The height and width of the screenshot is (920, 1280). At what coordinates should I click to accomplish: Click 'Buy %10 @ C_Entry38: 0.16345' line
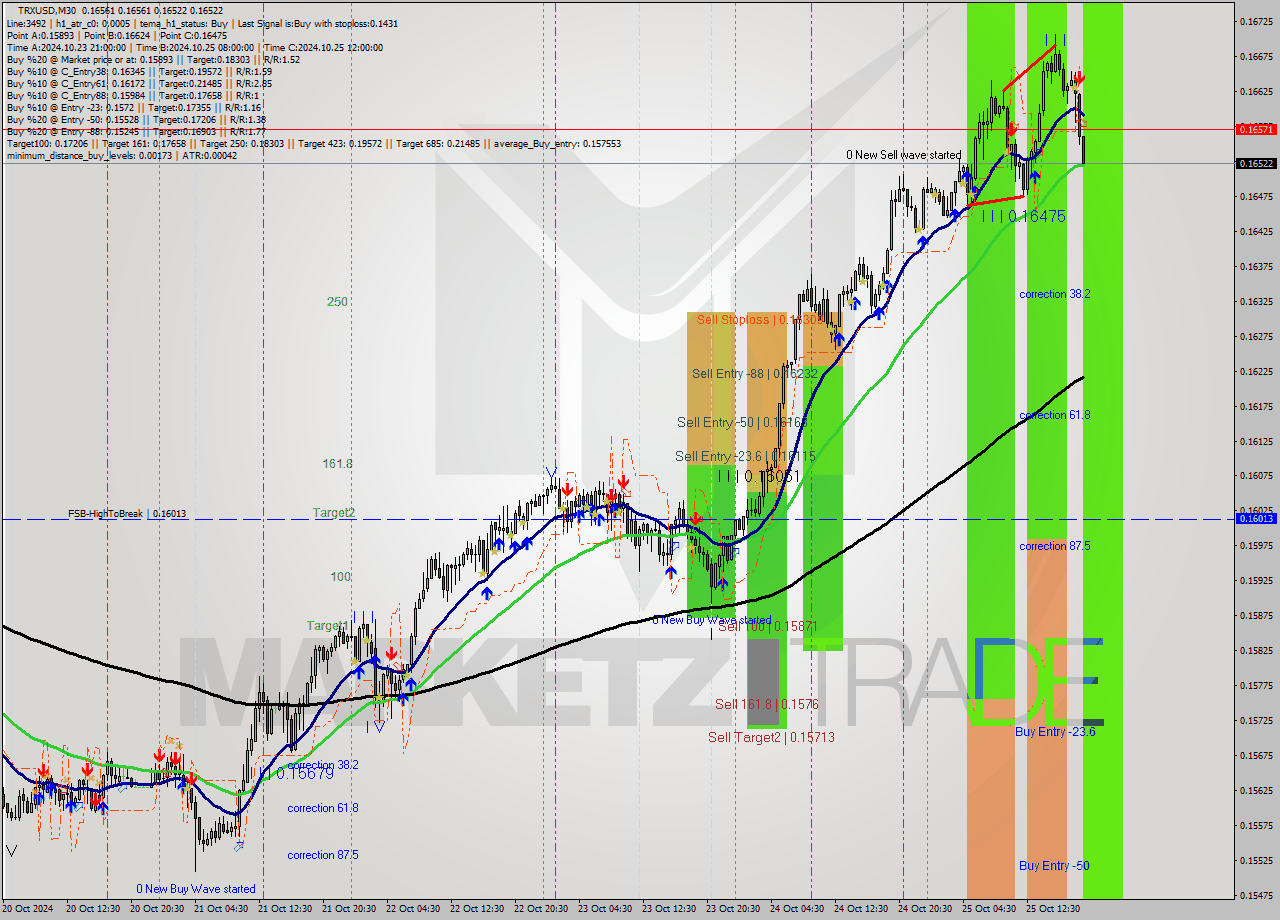pos(138,72)
